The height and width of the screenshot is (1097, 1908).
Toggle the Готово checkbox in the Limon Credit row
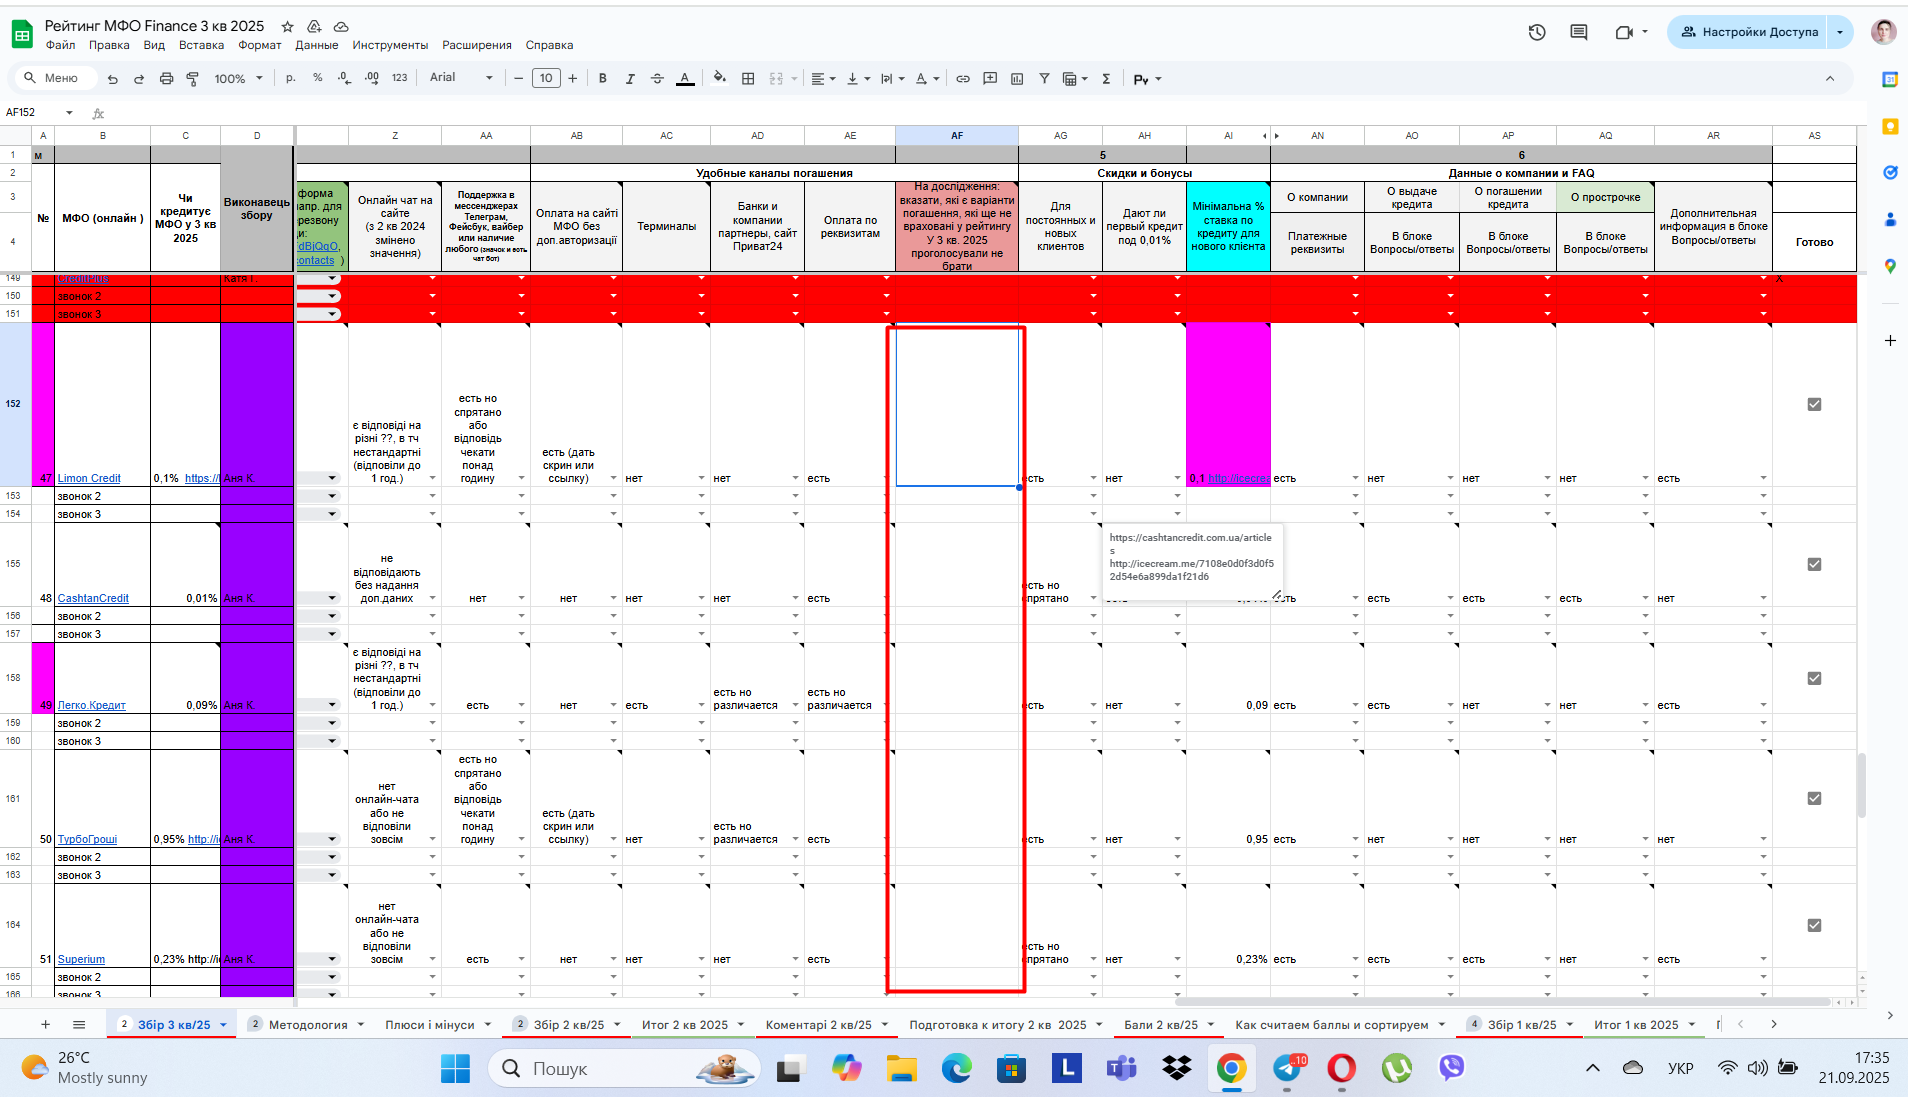coord(1814,404)
